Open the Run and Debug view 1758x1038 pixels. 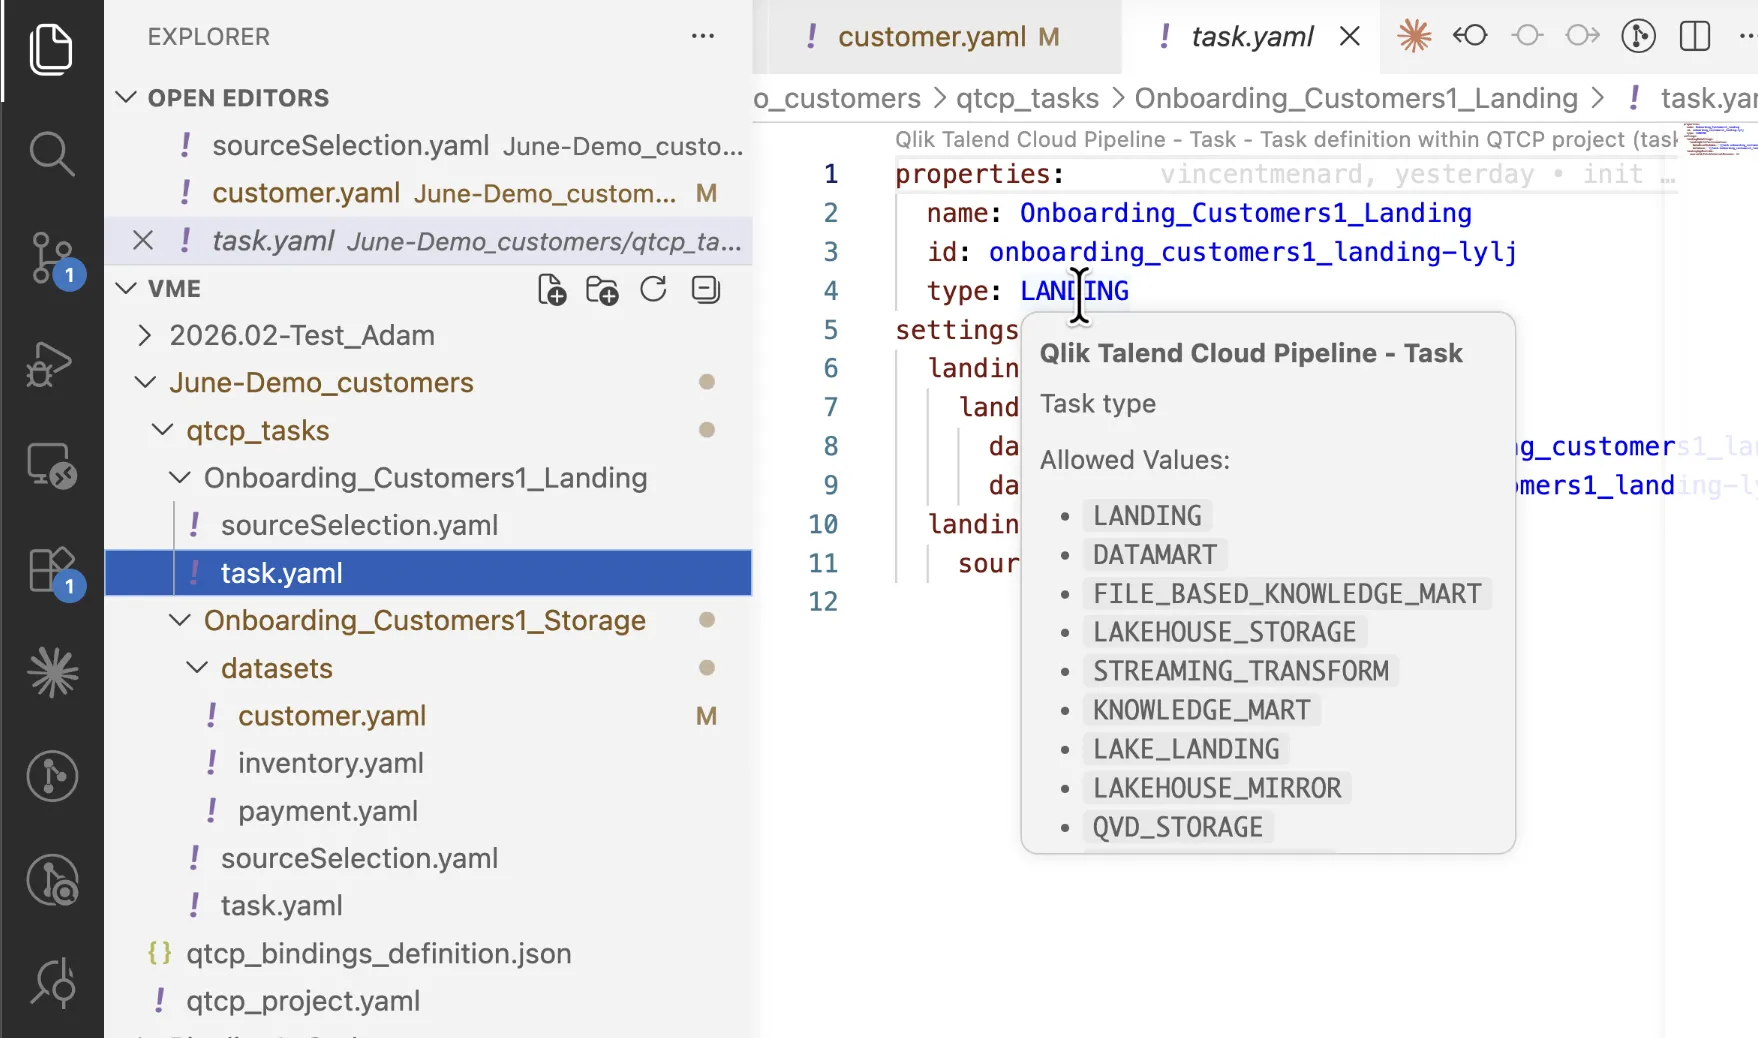51,364
